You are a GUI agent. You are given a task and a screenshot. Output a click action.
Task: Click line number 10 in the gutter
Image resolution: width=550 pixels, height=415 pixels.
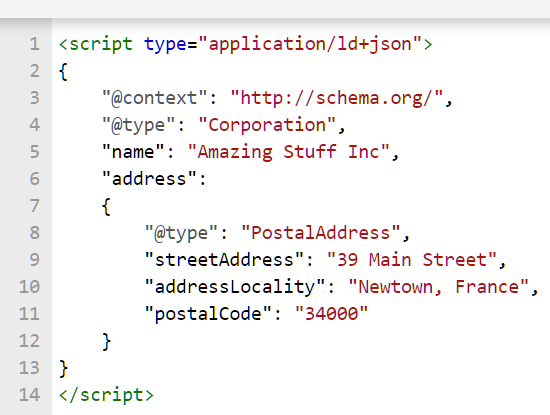tap(29, 287)
